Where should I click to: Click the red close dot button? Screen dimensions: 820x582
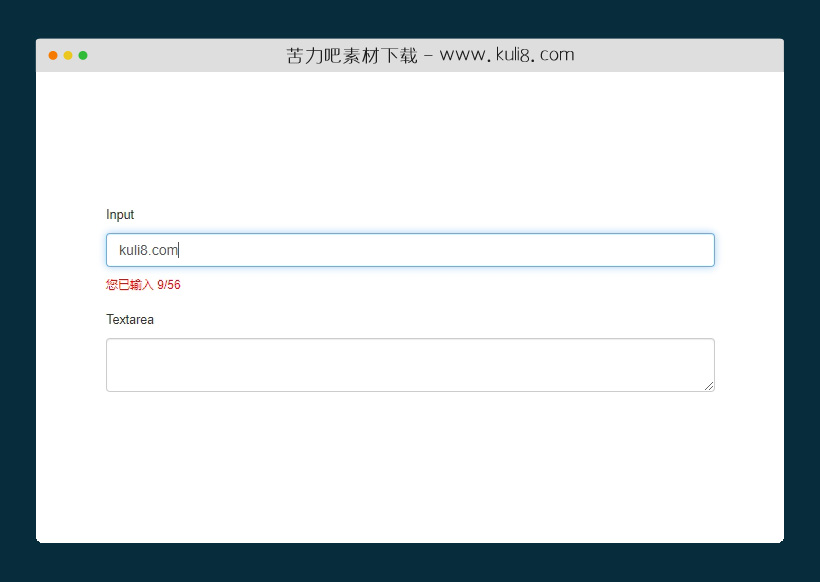(52, 55)
